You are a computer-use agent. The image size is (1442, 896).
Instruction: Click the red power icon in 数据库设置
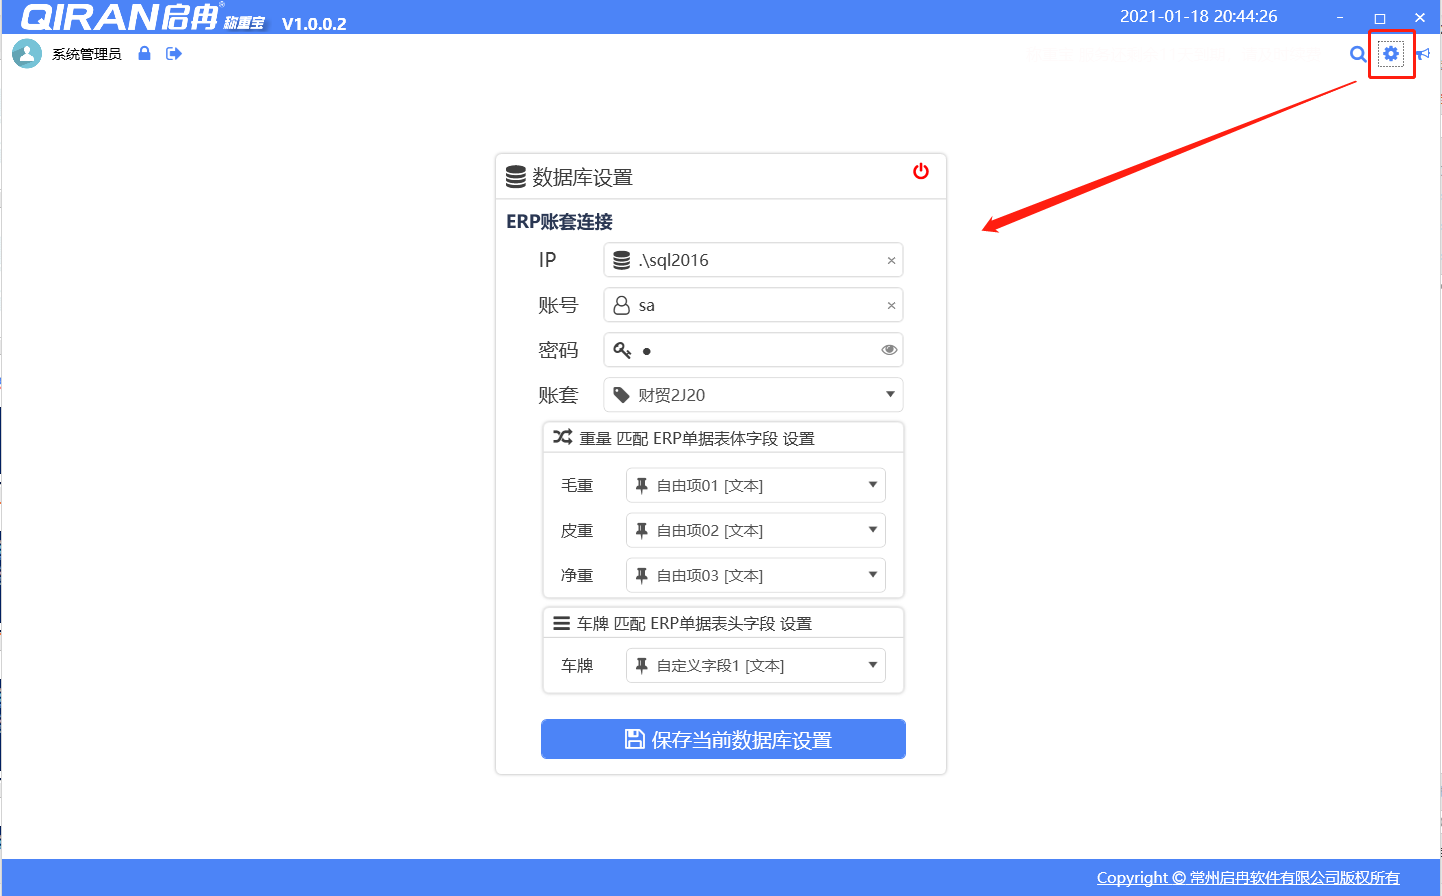(x=921, y=172)
